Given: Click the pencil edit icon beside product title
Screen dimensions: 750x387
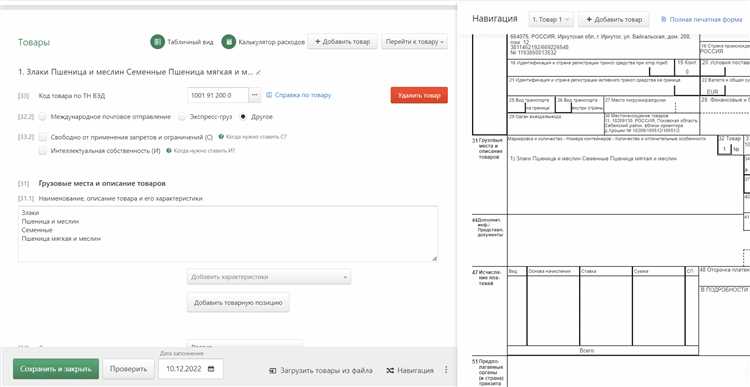Looking at the screenshot, I should [258, 73].
